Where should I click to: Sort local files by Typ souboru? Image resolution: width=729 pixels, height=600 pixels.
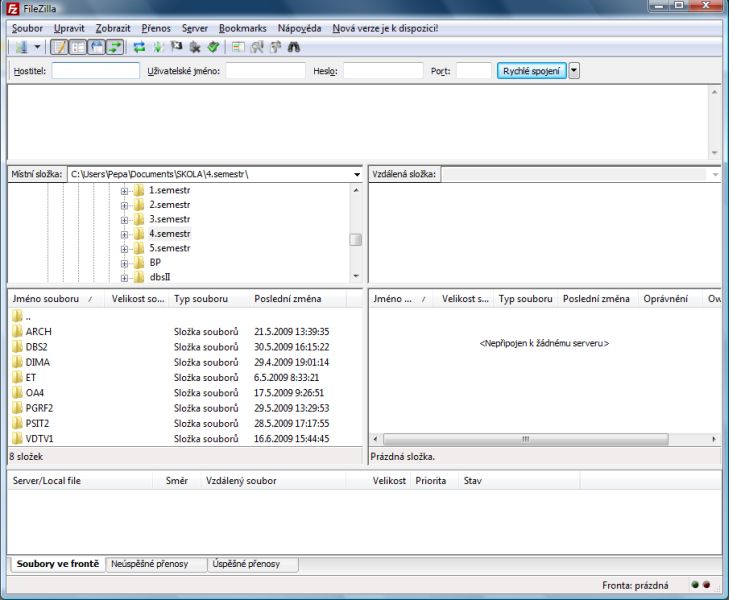coord(209,299)
